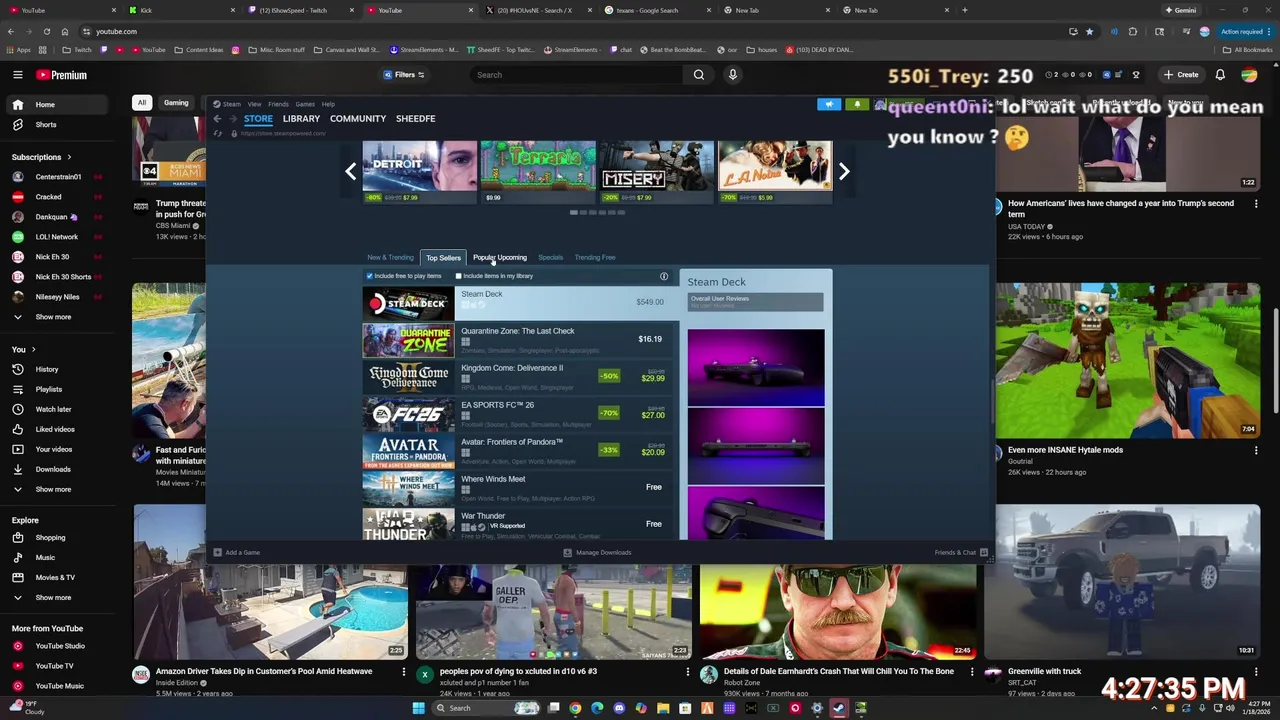Click YouTube search input field
The image size is (1280, 720).
click(x=576, y=75)
